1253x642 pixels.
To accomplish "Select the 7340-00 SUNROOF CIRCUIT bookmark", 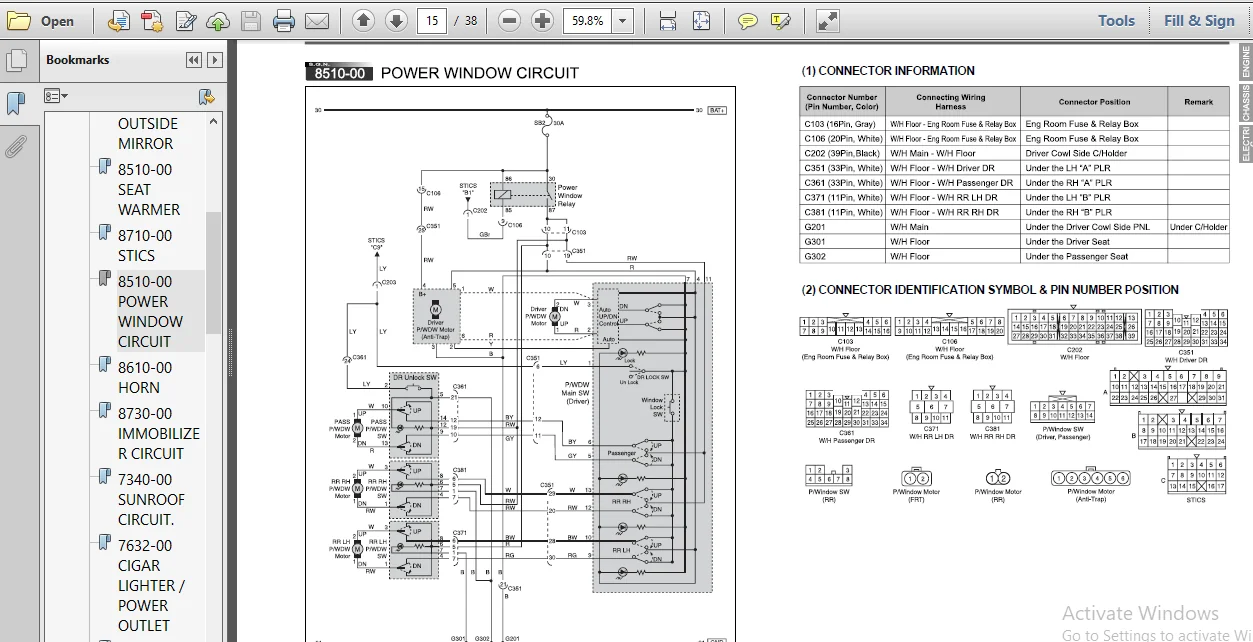I will point(152,499).
